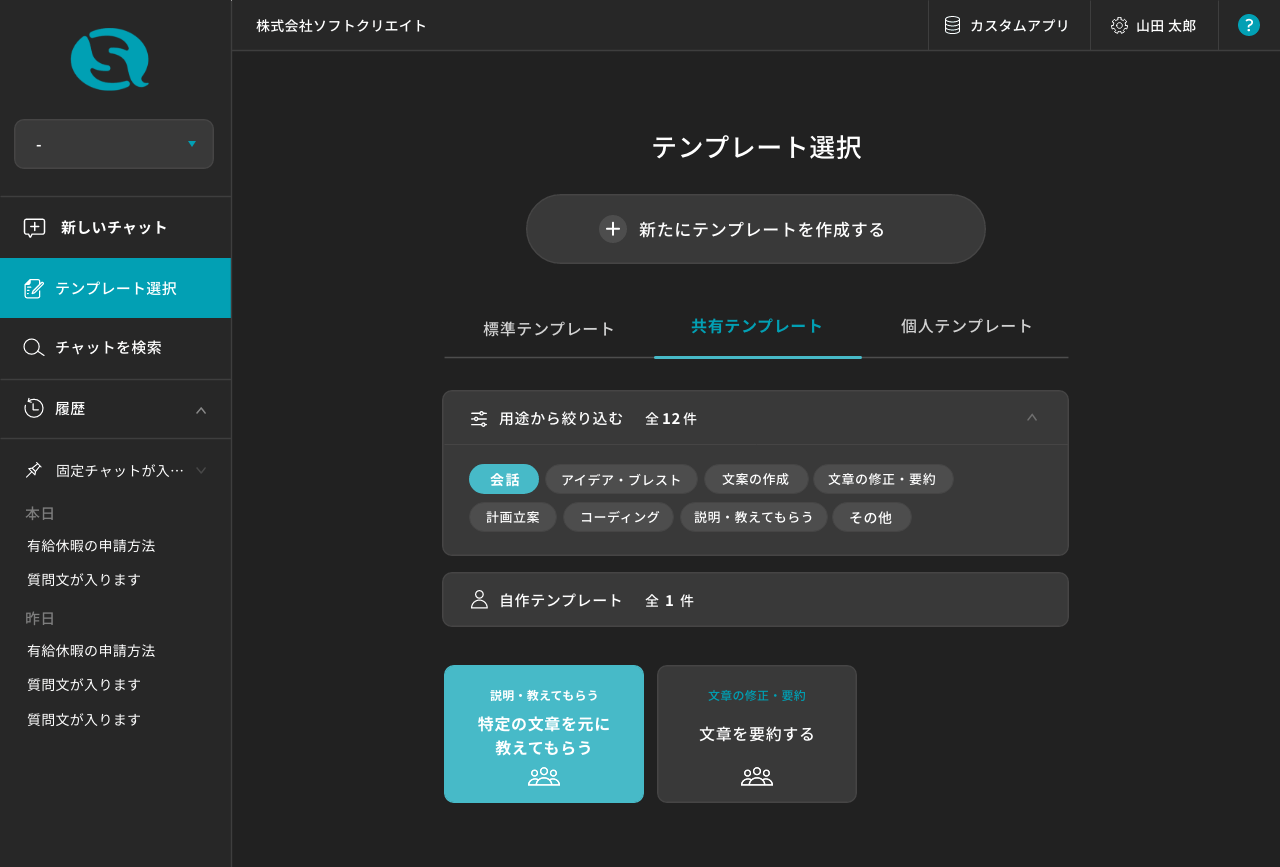Collapse the 履歴 history section

pyautogui.click(x=201, y=410)
